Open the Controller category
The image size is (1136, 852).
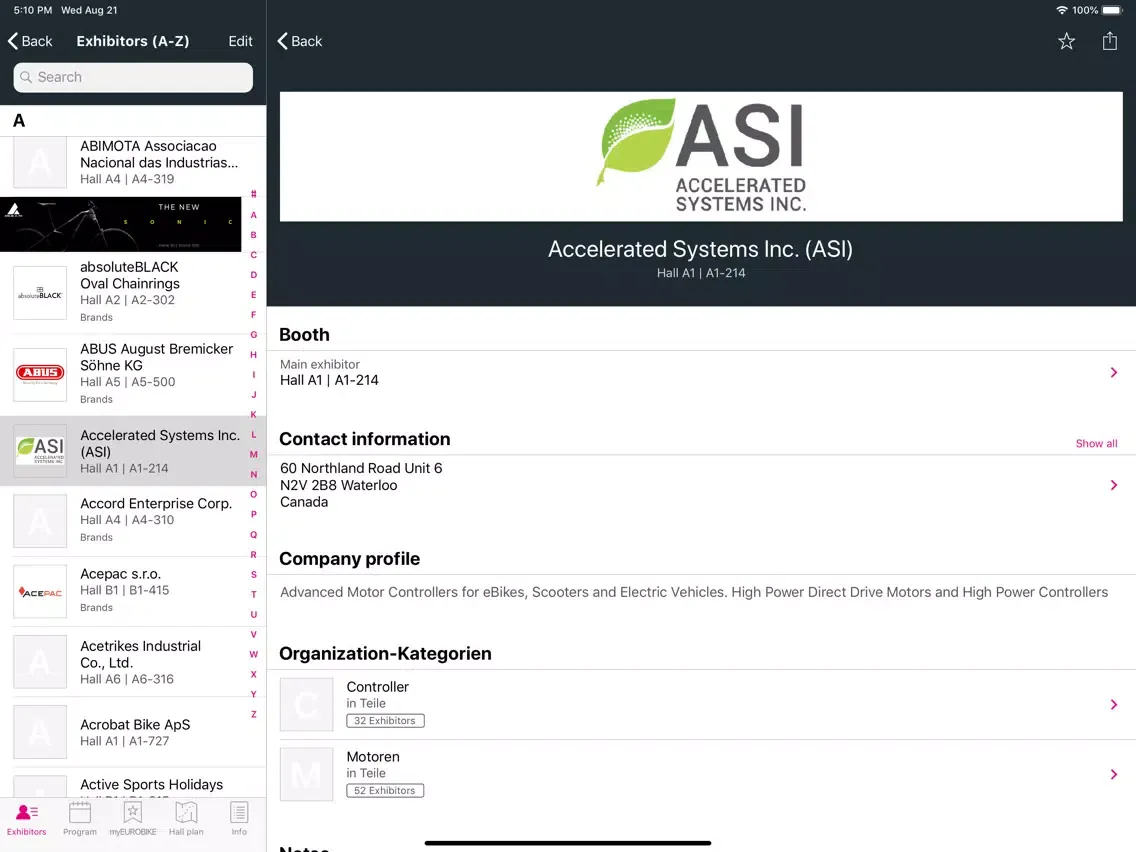point(701,704)
